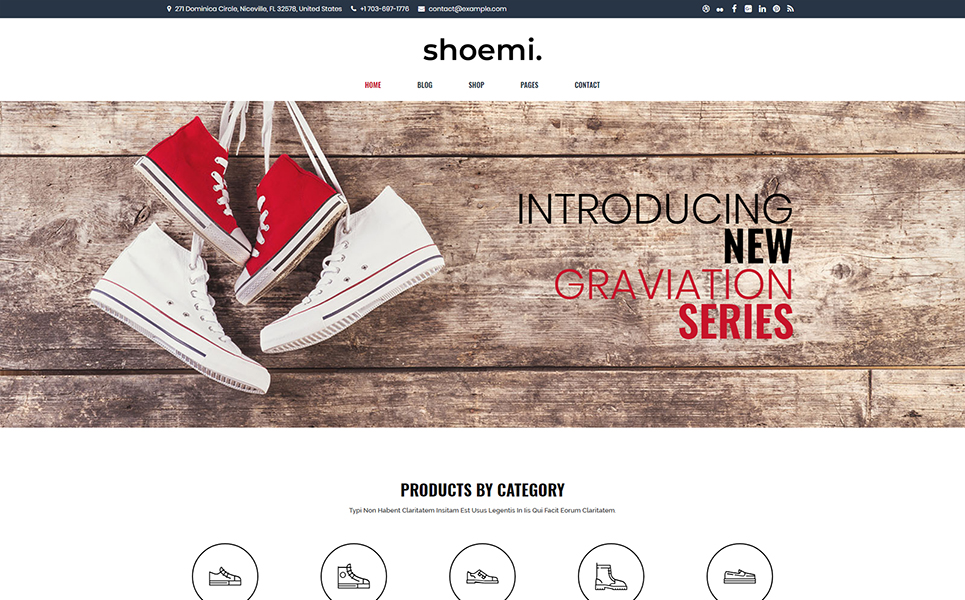
Task: Open the SHOP menu item
Action: [476, 85]
